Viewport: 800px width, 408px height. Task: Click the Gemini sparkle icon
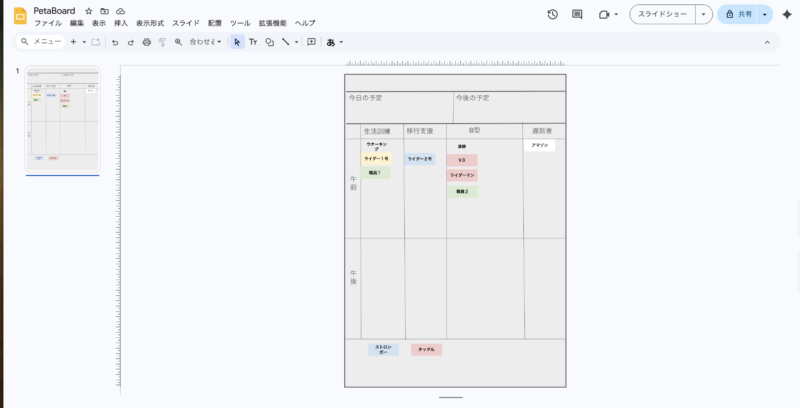[x=786, y=15]
